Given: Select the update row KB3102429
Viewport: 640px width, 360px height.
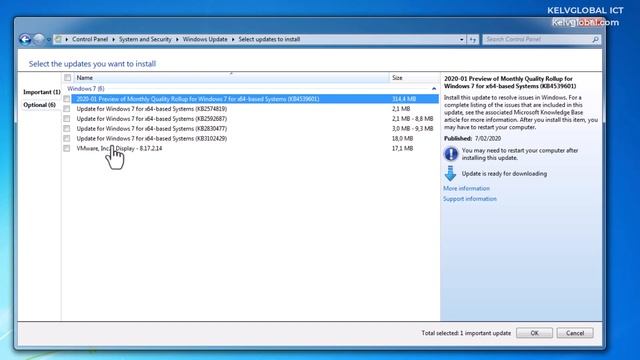Looking at the screenshot, I should pos(255,138).
